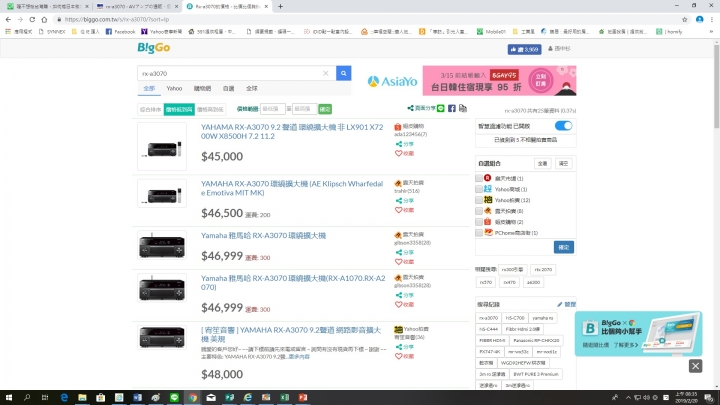The height and width of the screenshot is (405, 720).
Task: Open thumbnail of $45,000 receiver listing
Action: point(162,146)
